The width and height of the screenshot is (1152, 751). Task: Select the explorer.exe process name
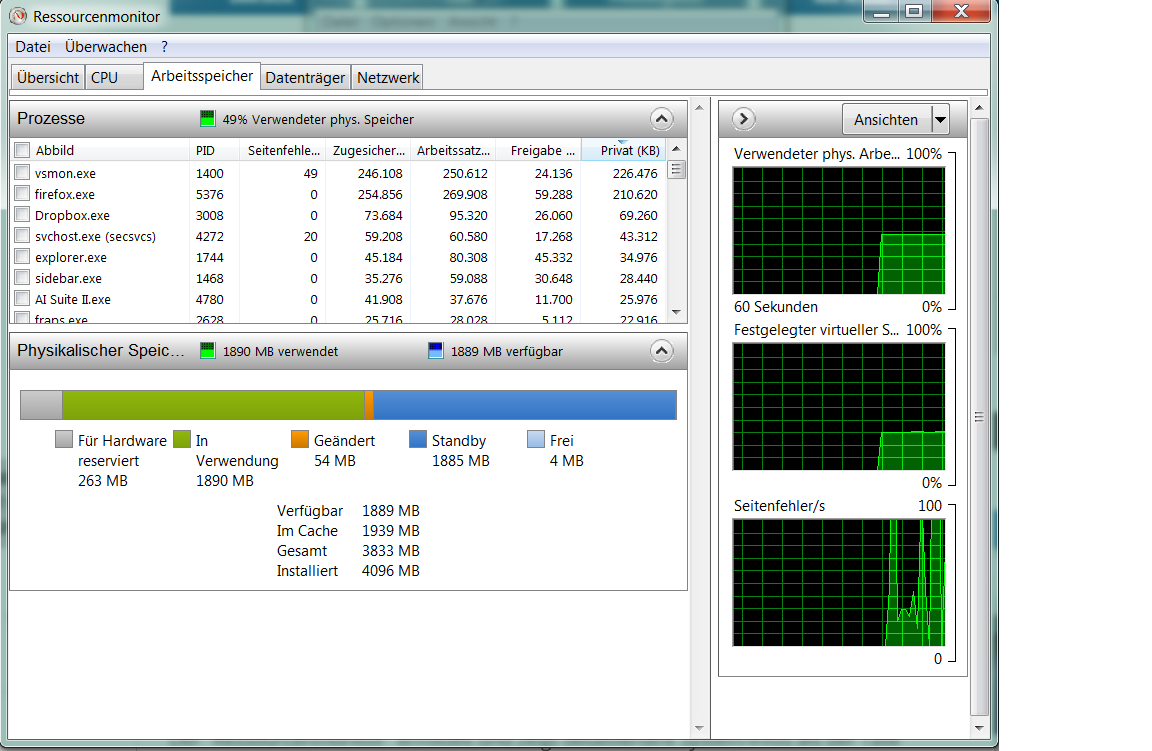71,258
